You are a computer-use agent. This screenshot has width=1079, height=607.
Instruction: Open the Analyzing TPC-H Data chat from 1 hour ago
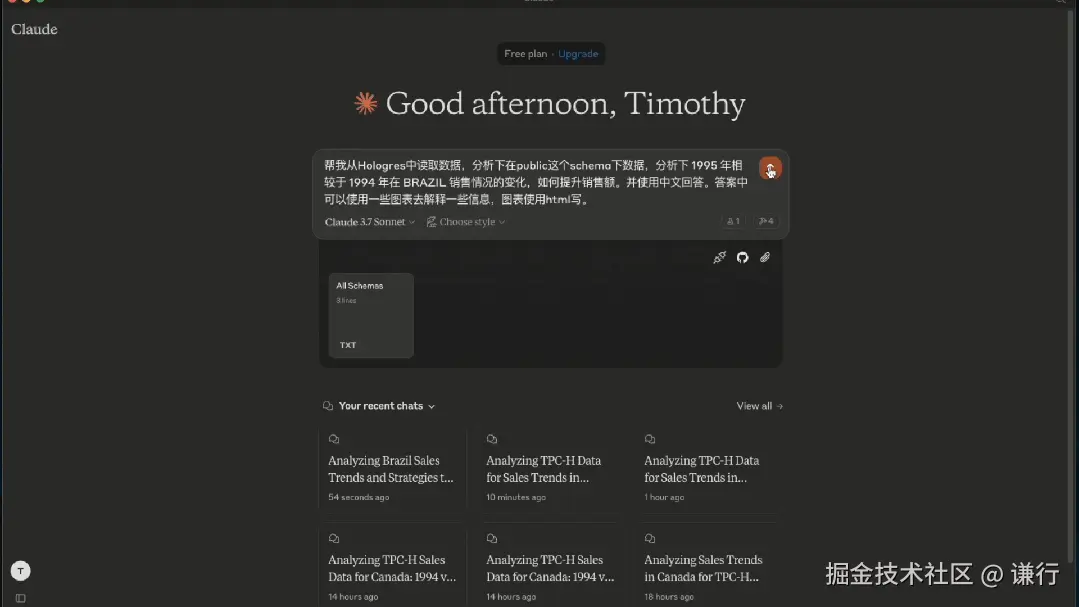coord(709,469)
